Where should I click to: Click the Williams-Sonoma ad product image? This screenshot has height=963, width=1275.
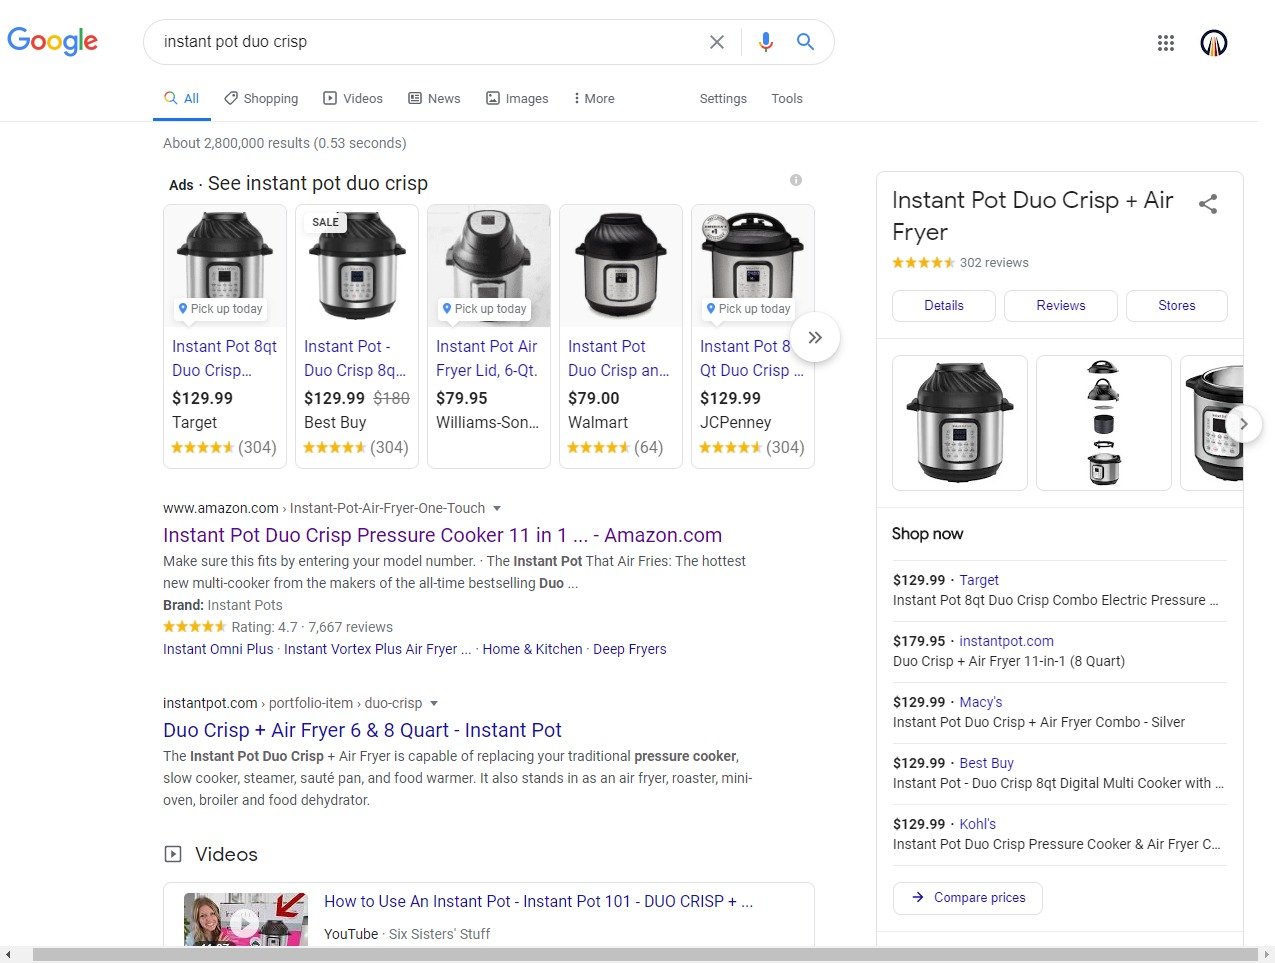[x=489, y=266]
